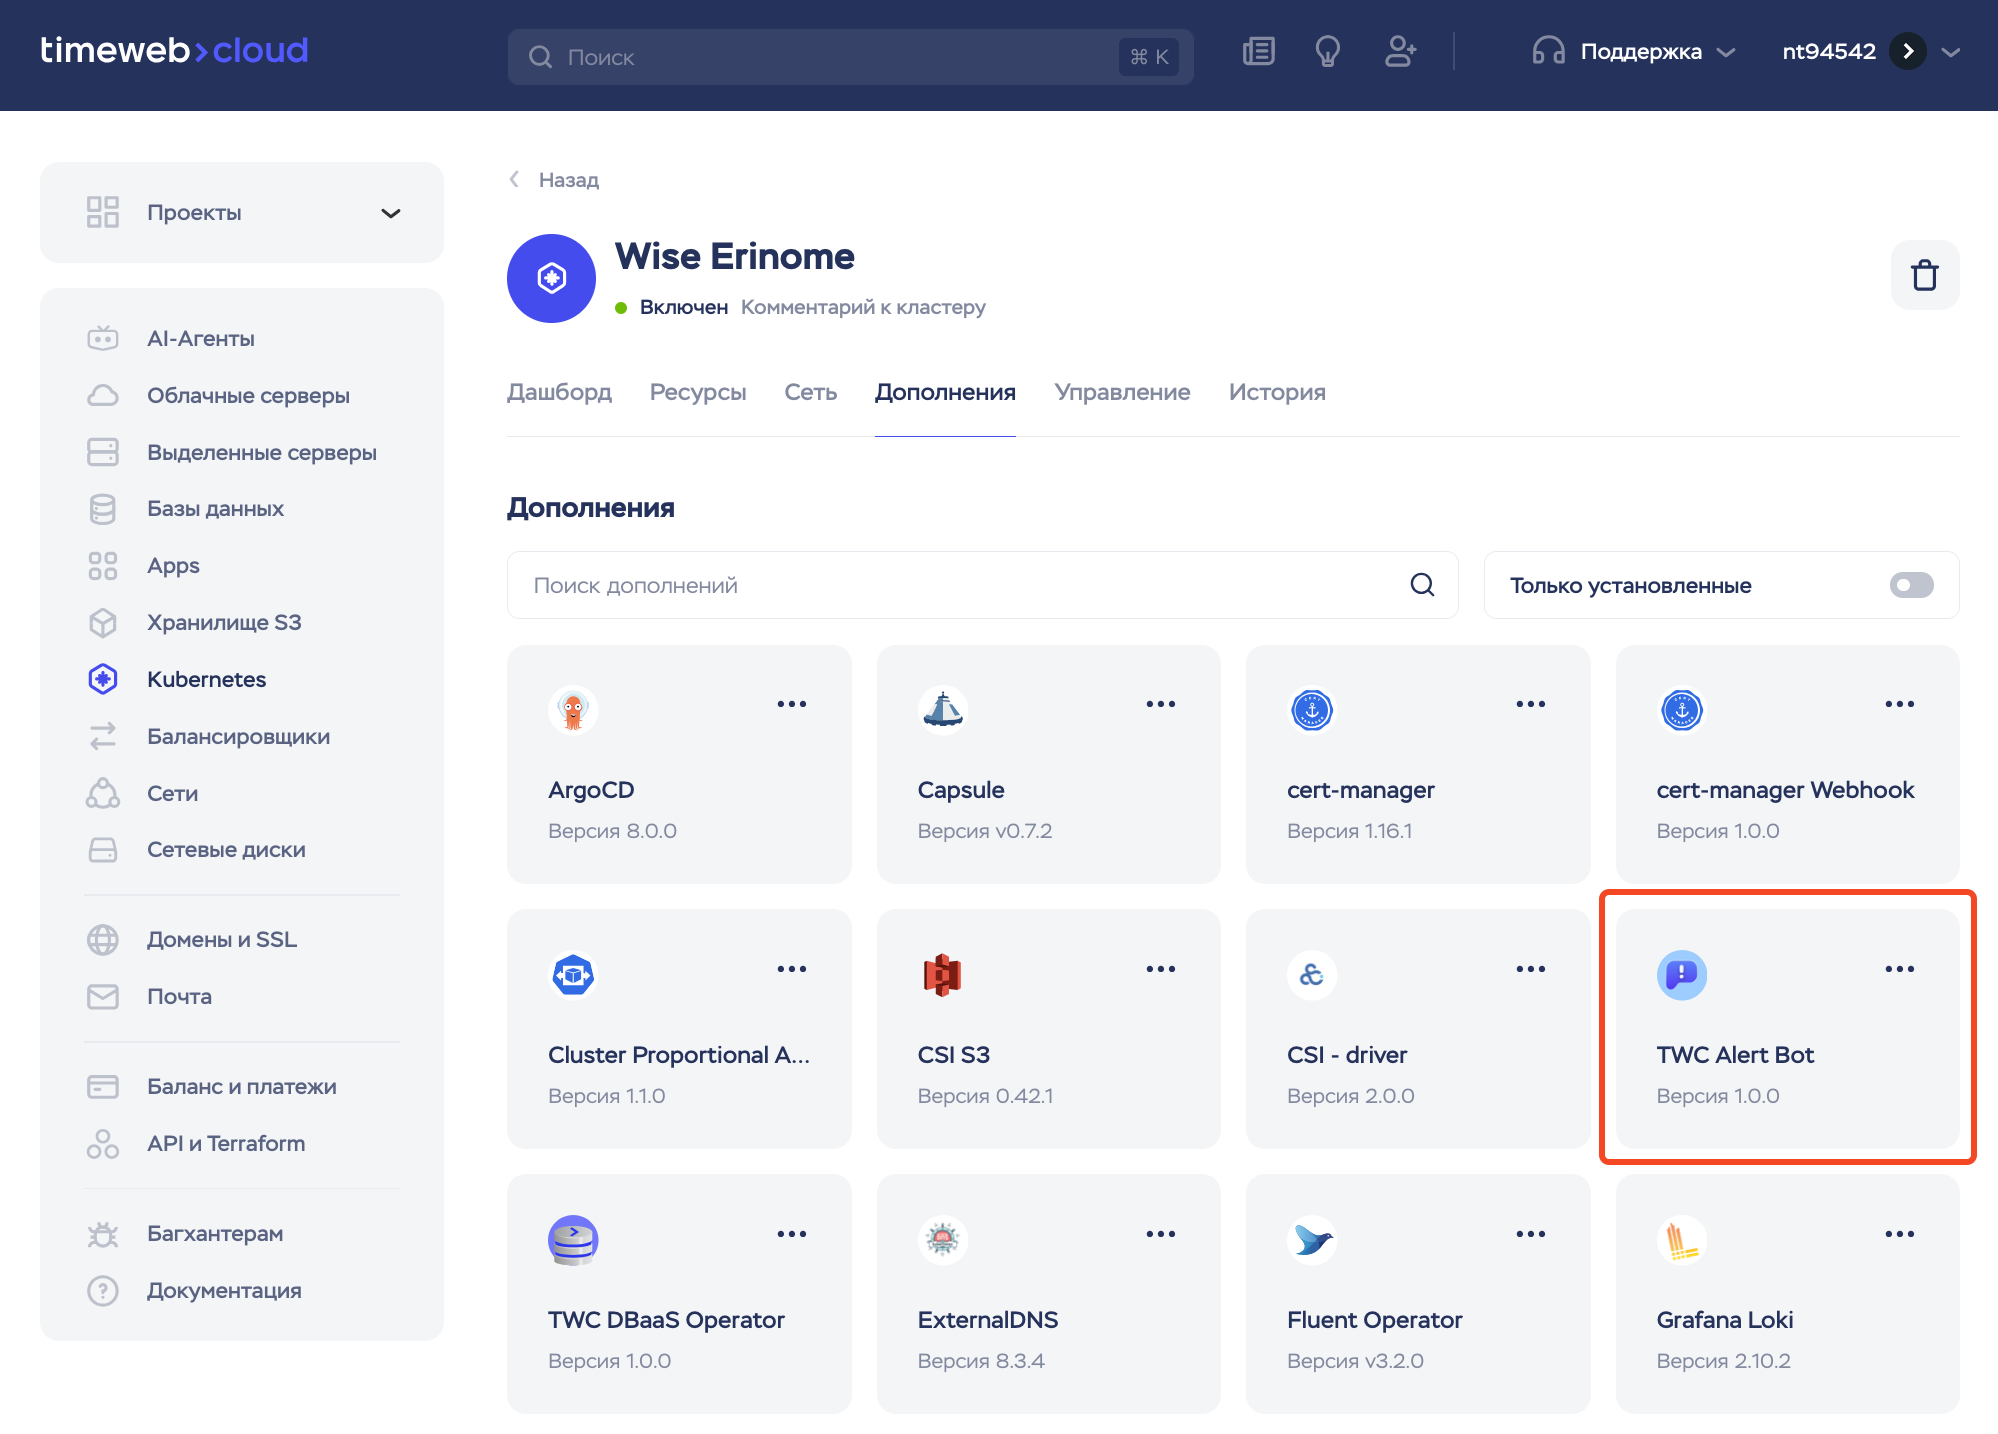Click the Kubernetes sidebar icon

[x=103, y=679]
